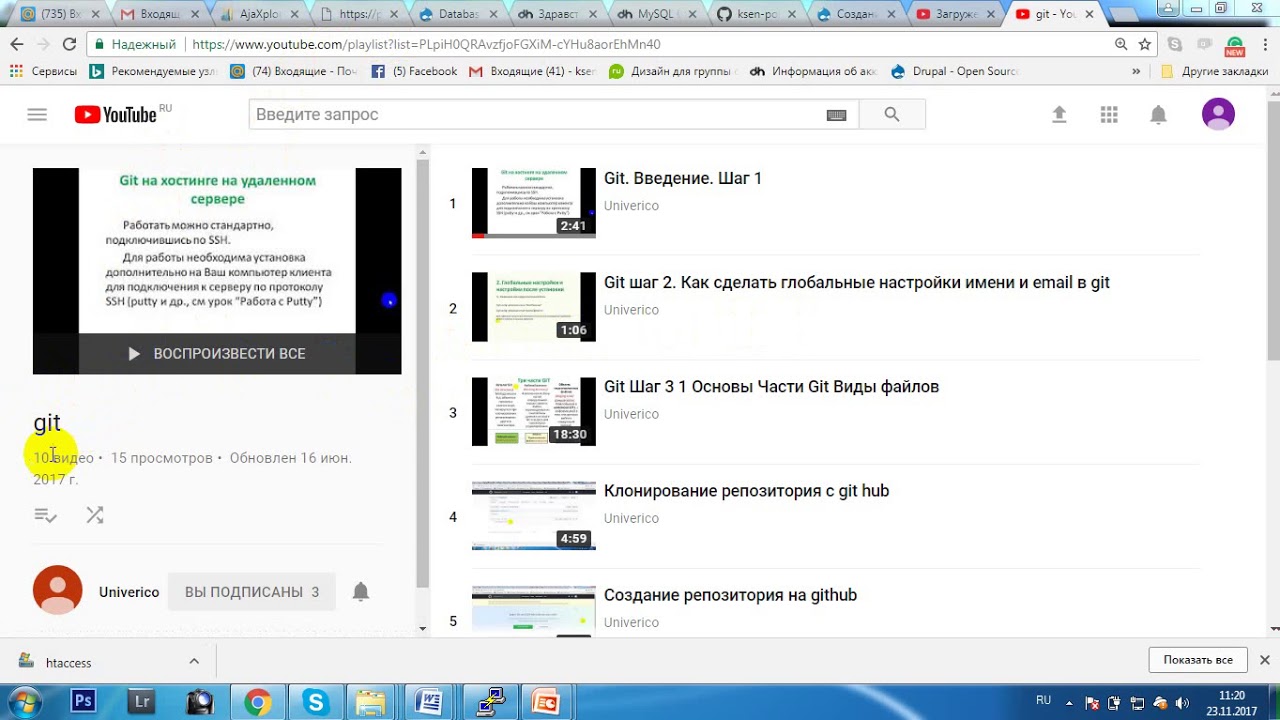The image size is (1280, 720).
Task: Click ВОСПРОИЗВЕСТИ ВСЕ play all button
Action: (217, 354)
